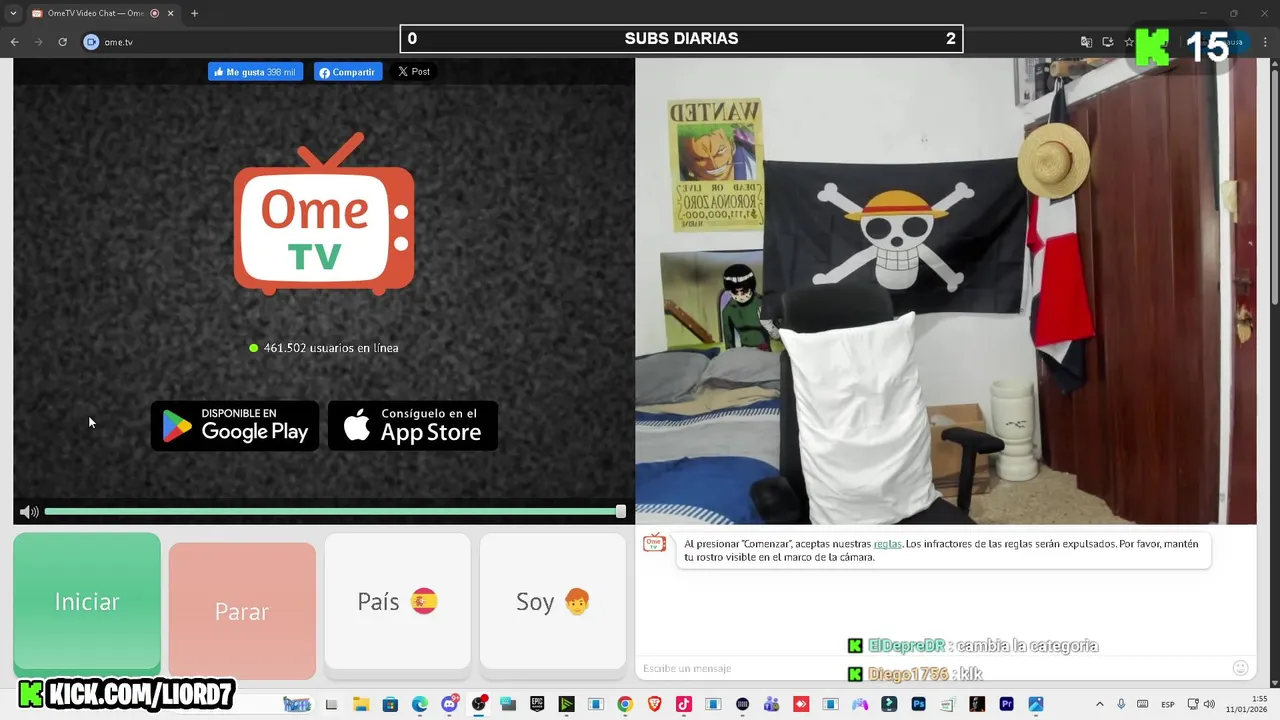
Task: Click the camera site permission icon
Action: pyautogui.click(x=92, y=42)
